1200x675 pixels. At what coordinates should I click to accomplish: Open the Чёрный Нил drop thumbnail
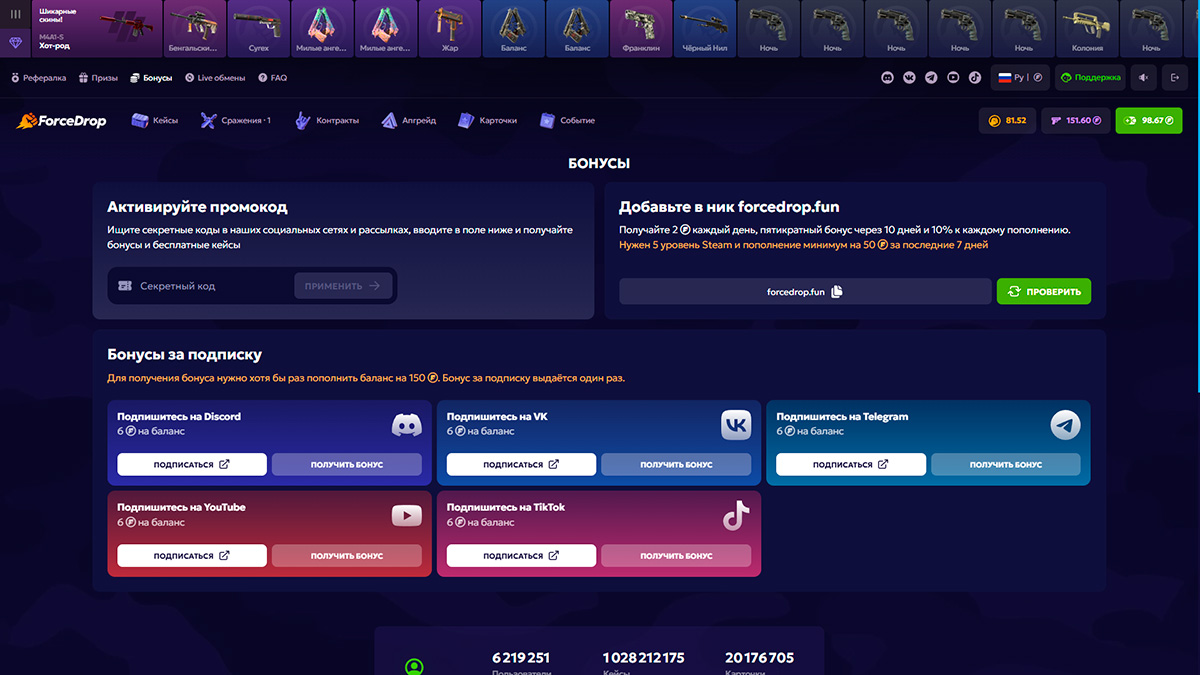pos(705,28)
